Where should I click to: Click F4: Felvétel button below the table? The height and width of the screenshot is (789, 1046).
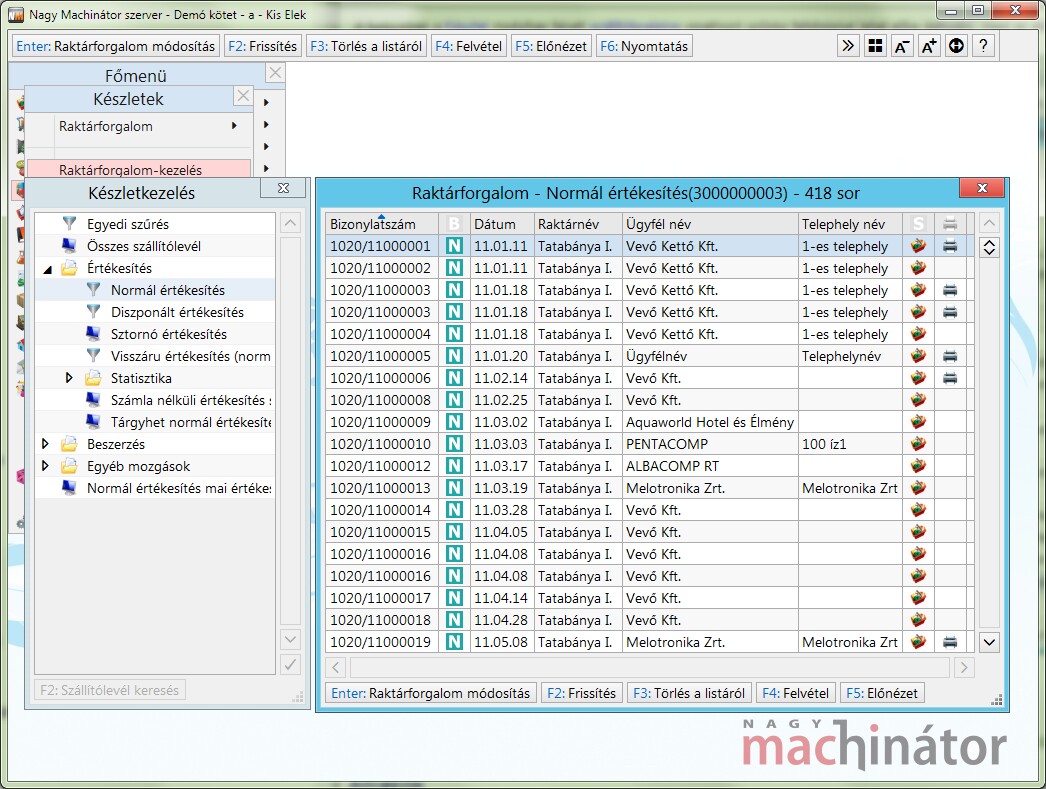[796, 693]
